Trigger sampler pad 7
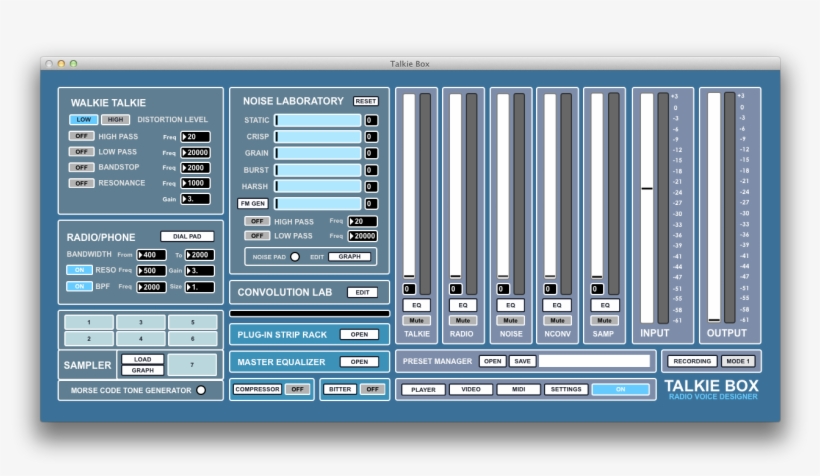 click(x=192, y=365)
